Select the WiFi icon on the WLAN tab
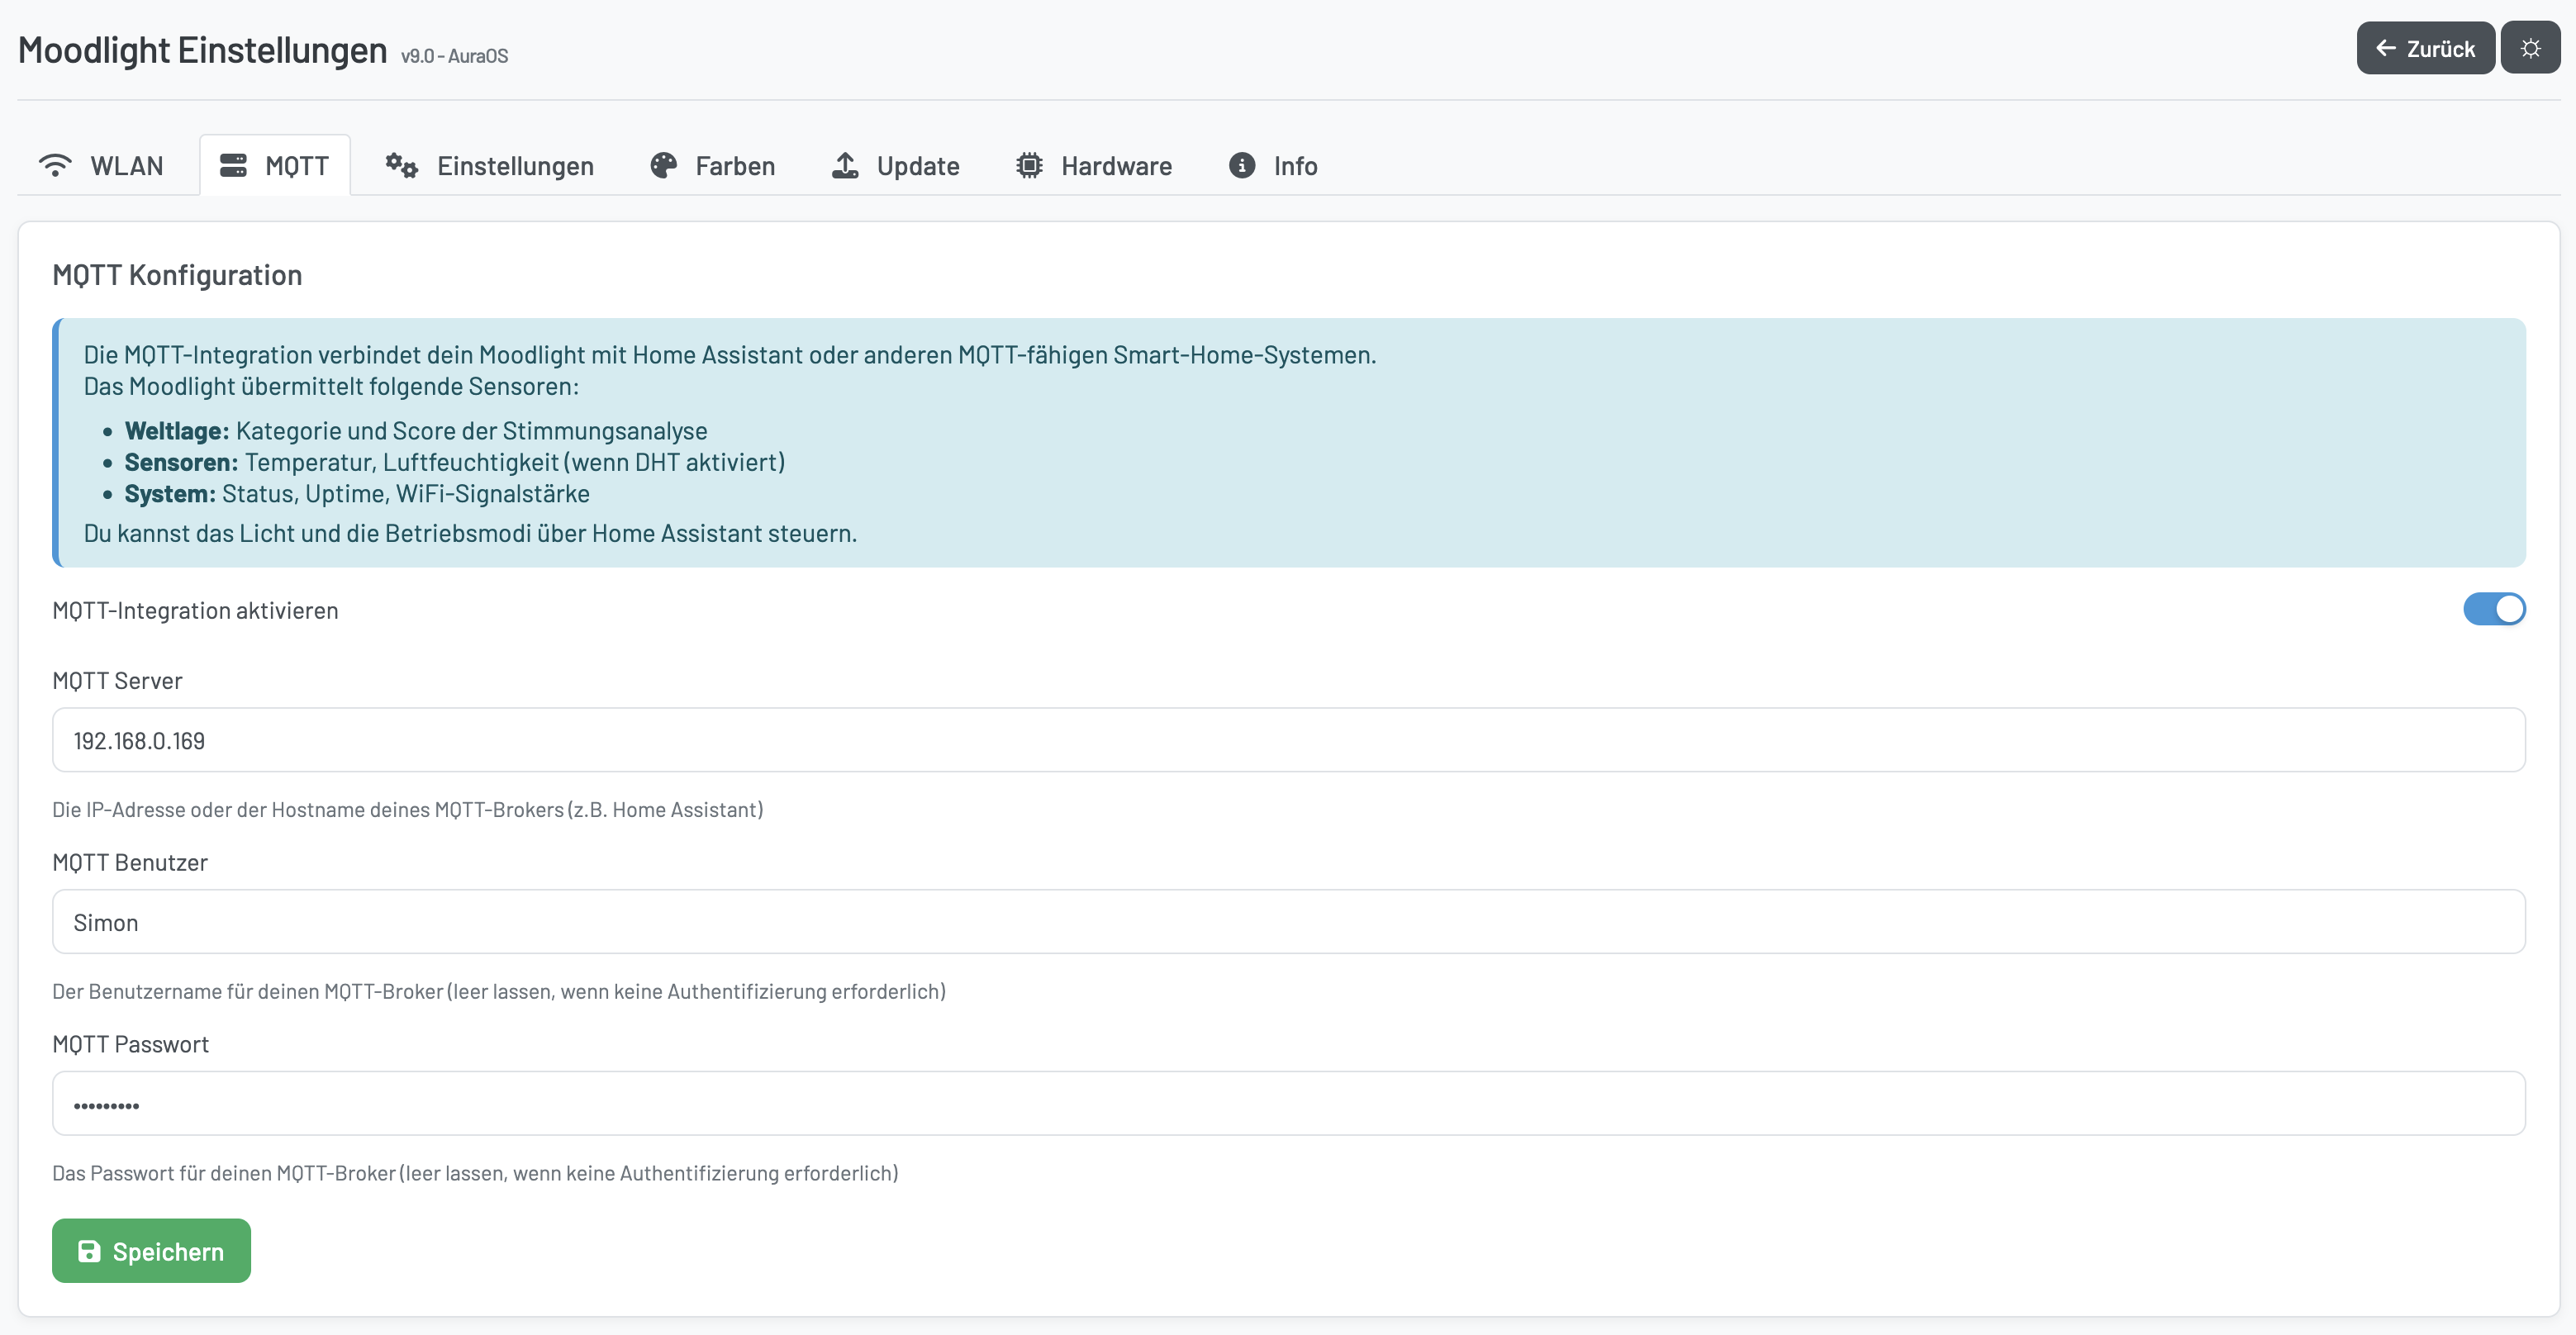 (x=55, y=165)
